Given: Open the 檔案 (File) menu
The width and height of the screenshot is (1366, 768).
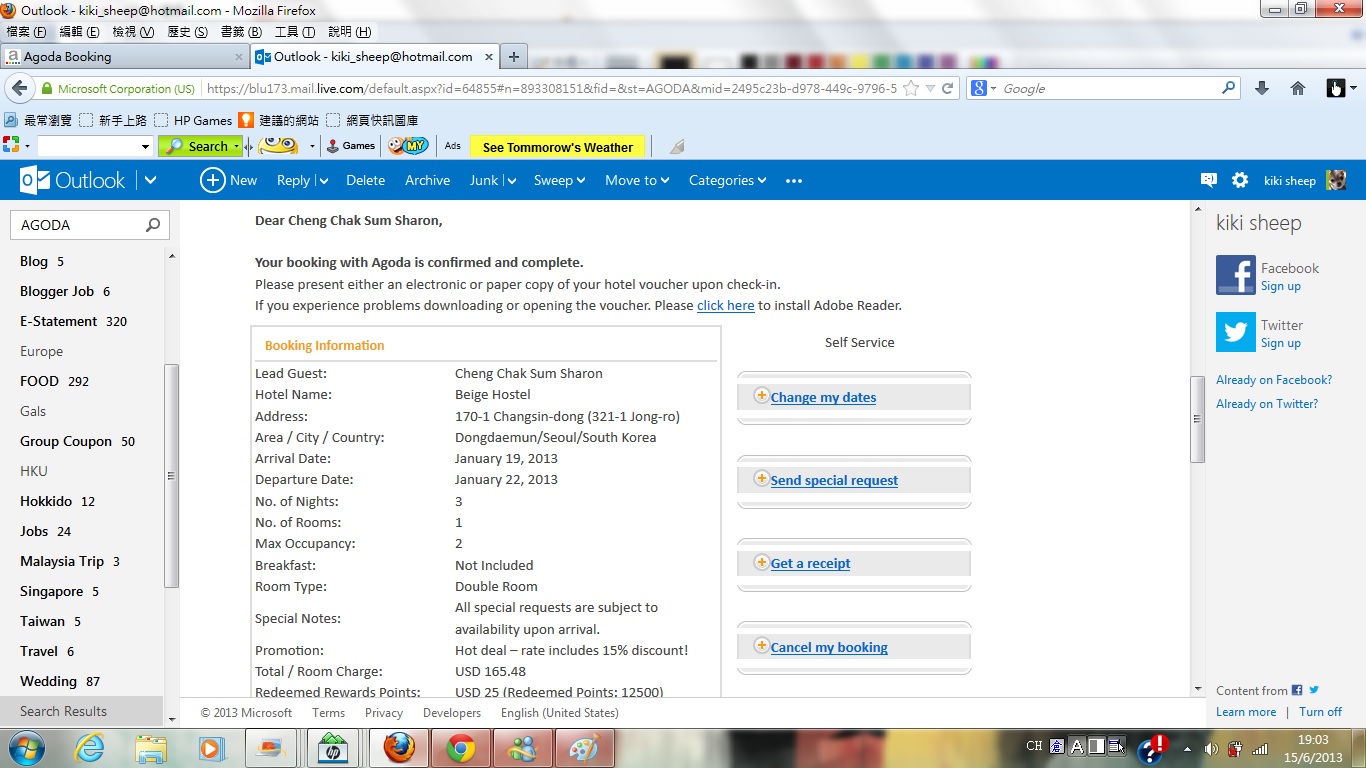Looking at the screenshot, I should coord(26,32).
